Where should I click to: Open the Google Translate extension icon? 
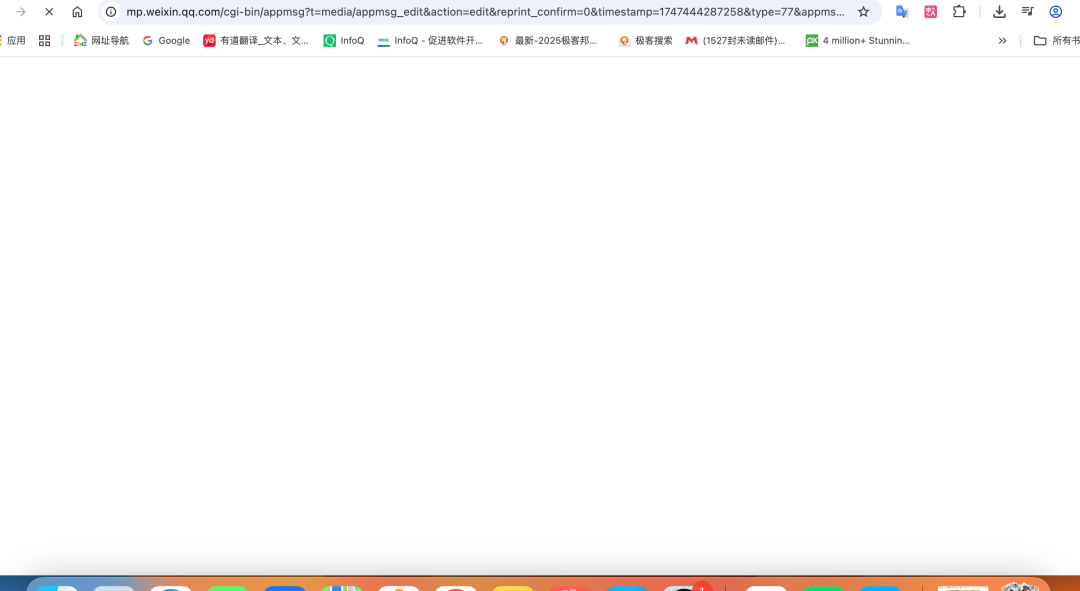click(902, 12)
